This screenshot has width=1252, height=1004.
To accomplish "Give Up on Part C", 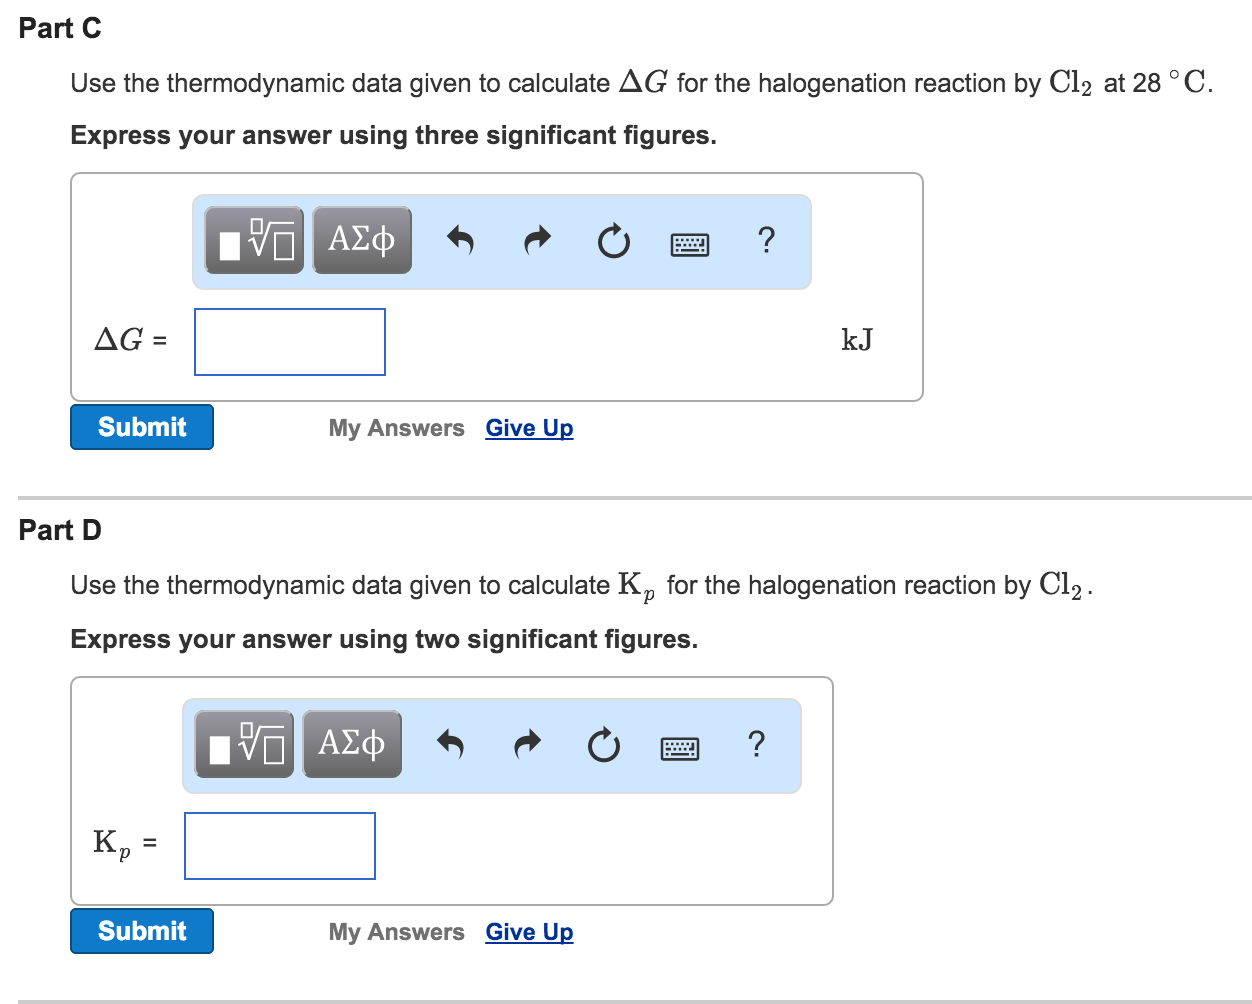I will [529, 428].
